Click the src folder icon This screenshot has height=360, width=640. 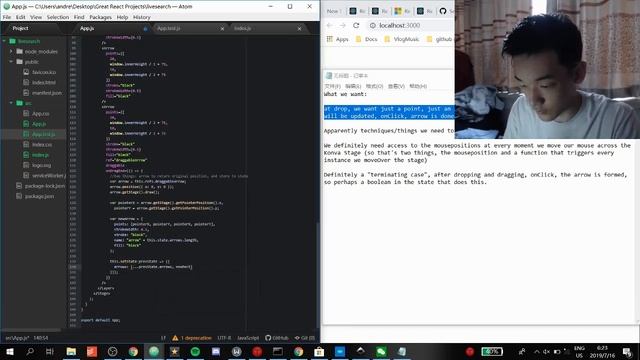pos(19,103)
